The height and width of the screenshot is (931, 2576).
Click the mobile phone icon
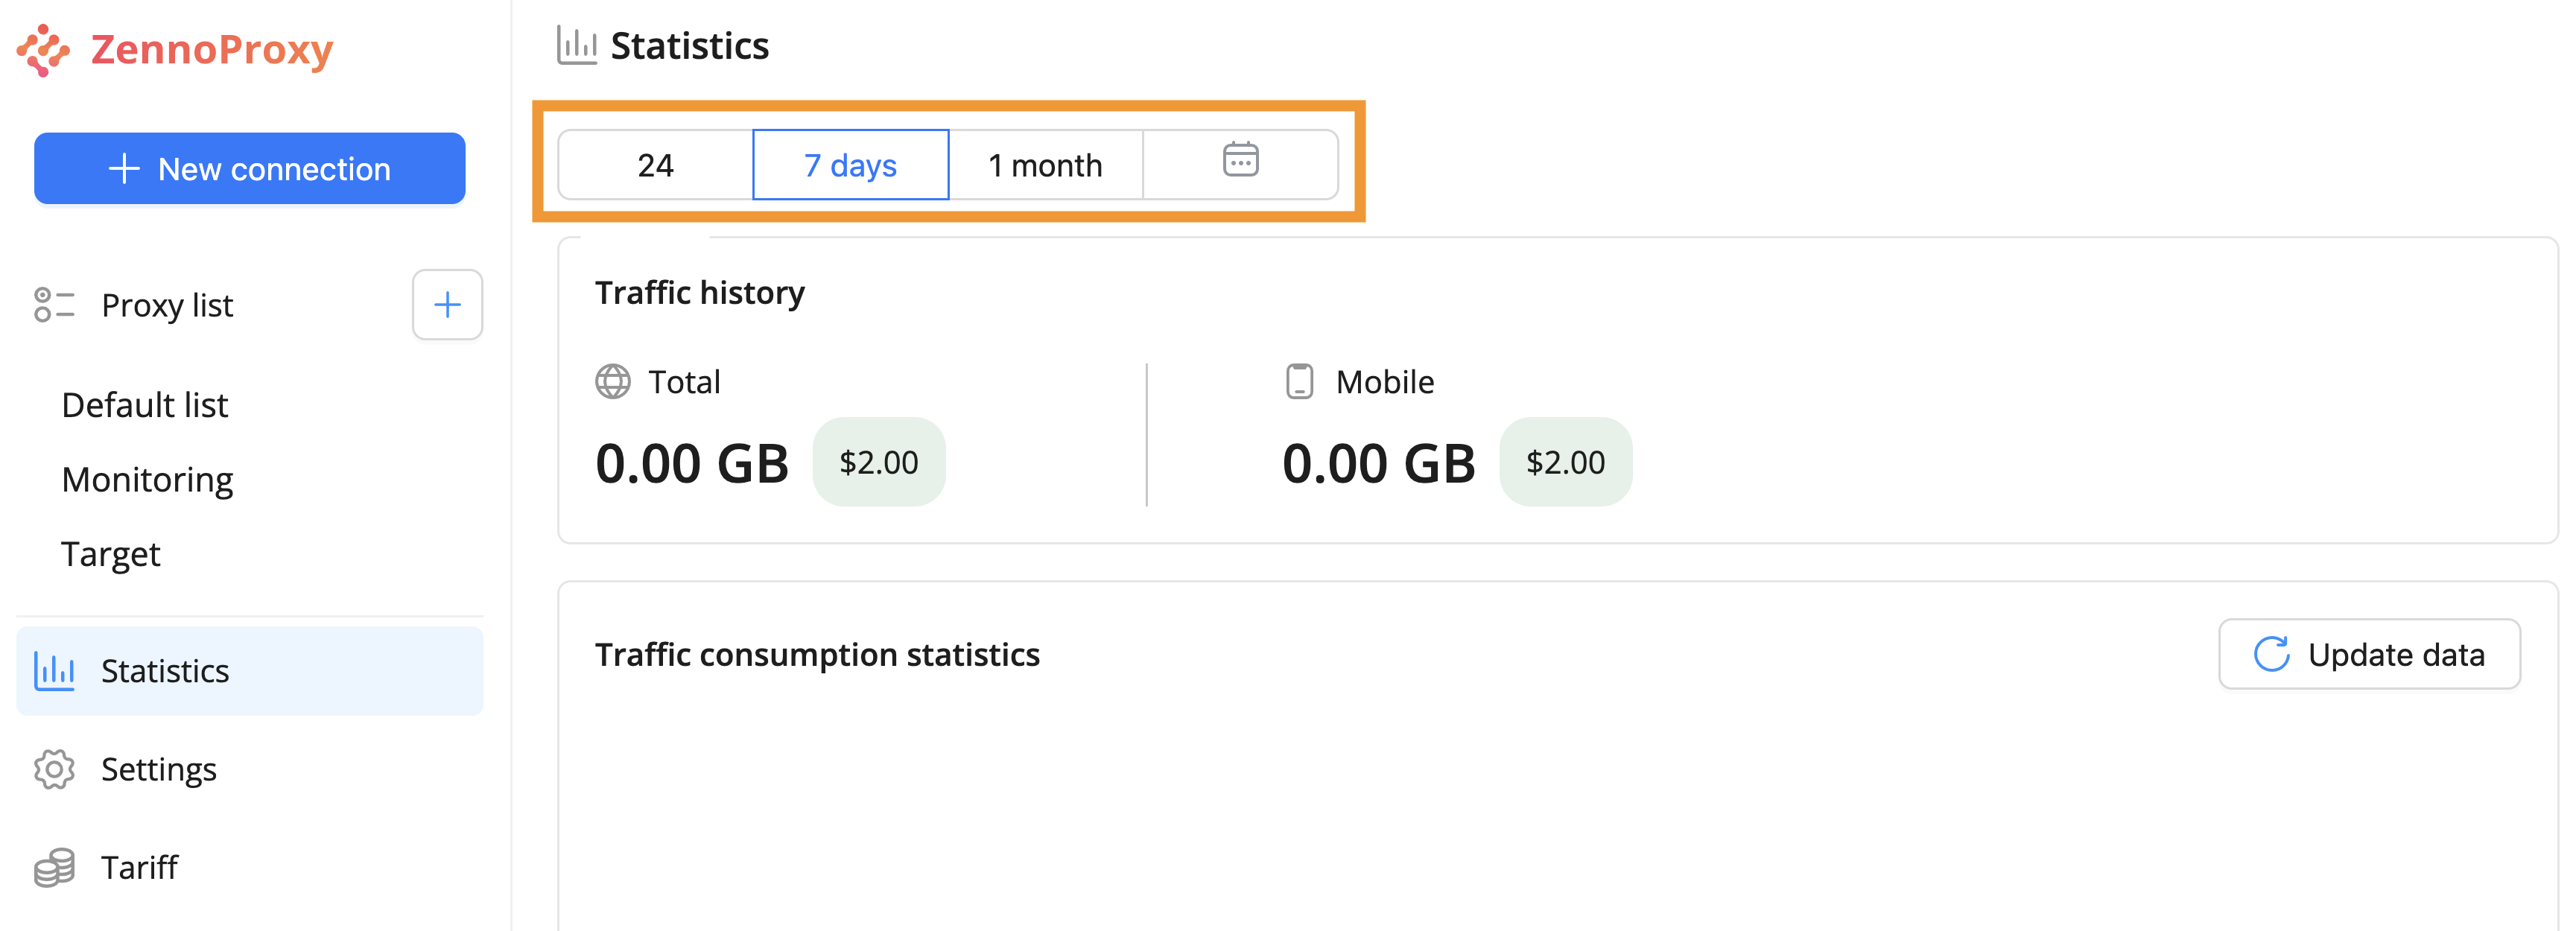coord(1299,382)
